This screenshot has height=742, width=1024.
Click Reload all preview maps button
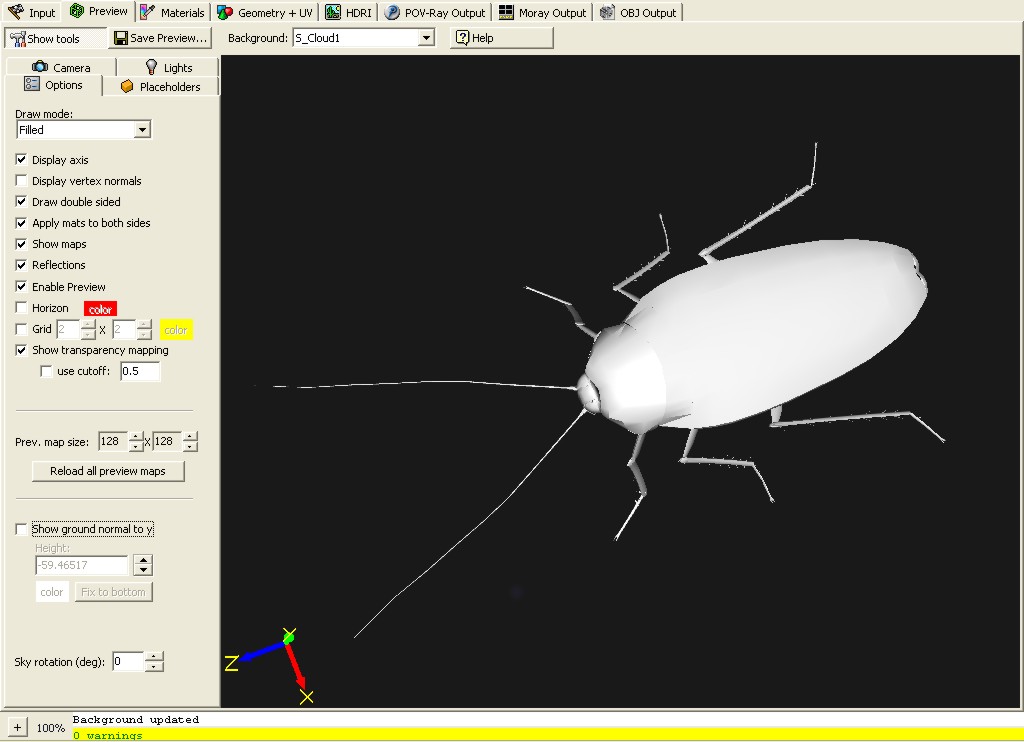pos(109,471)
